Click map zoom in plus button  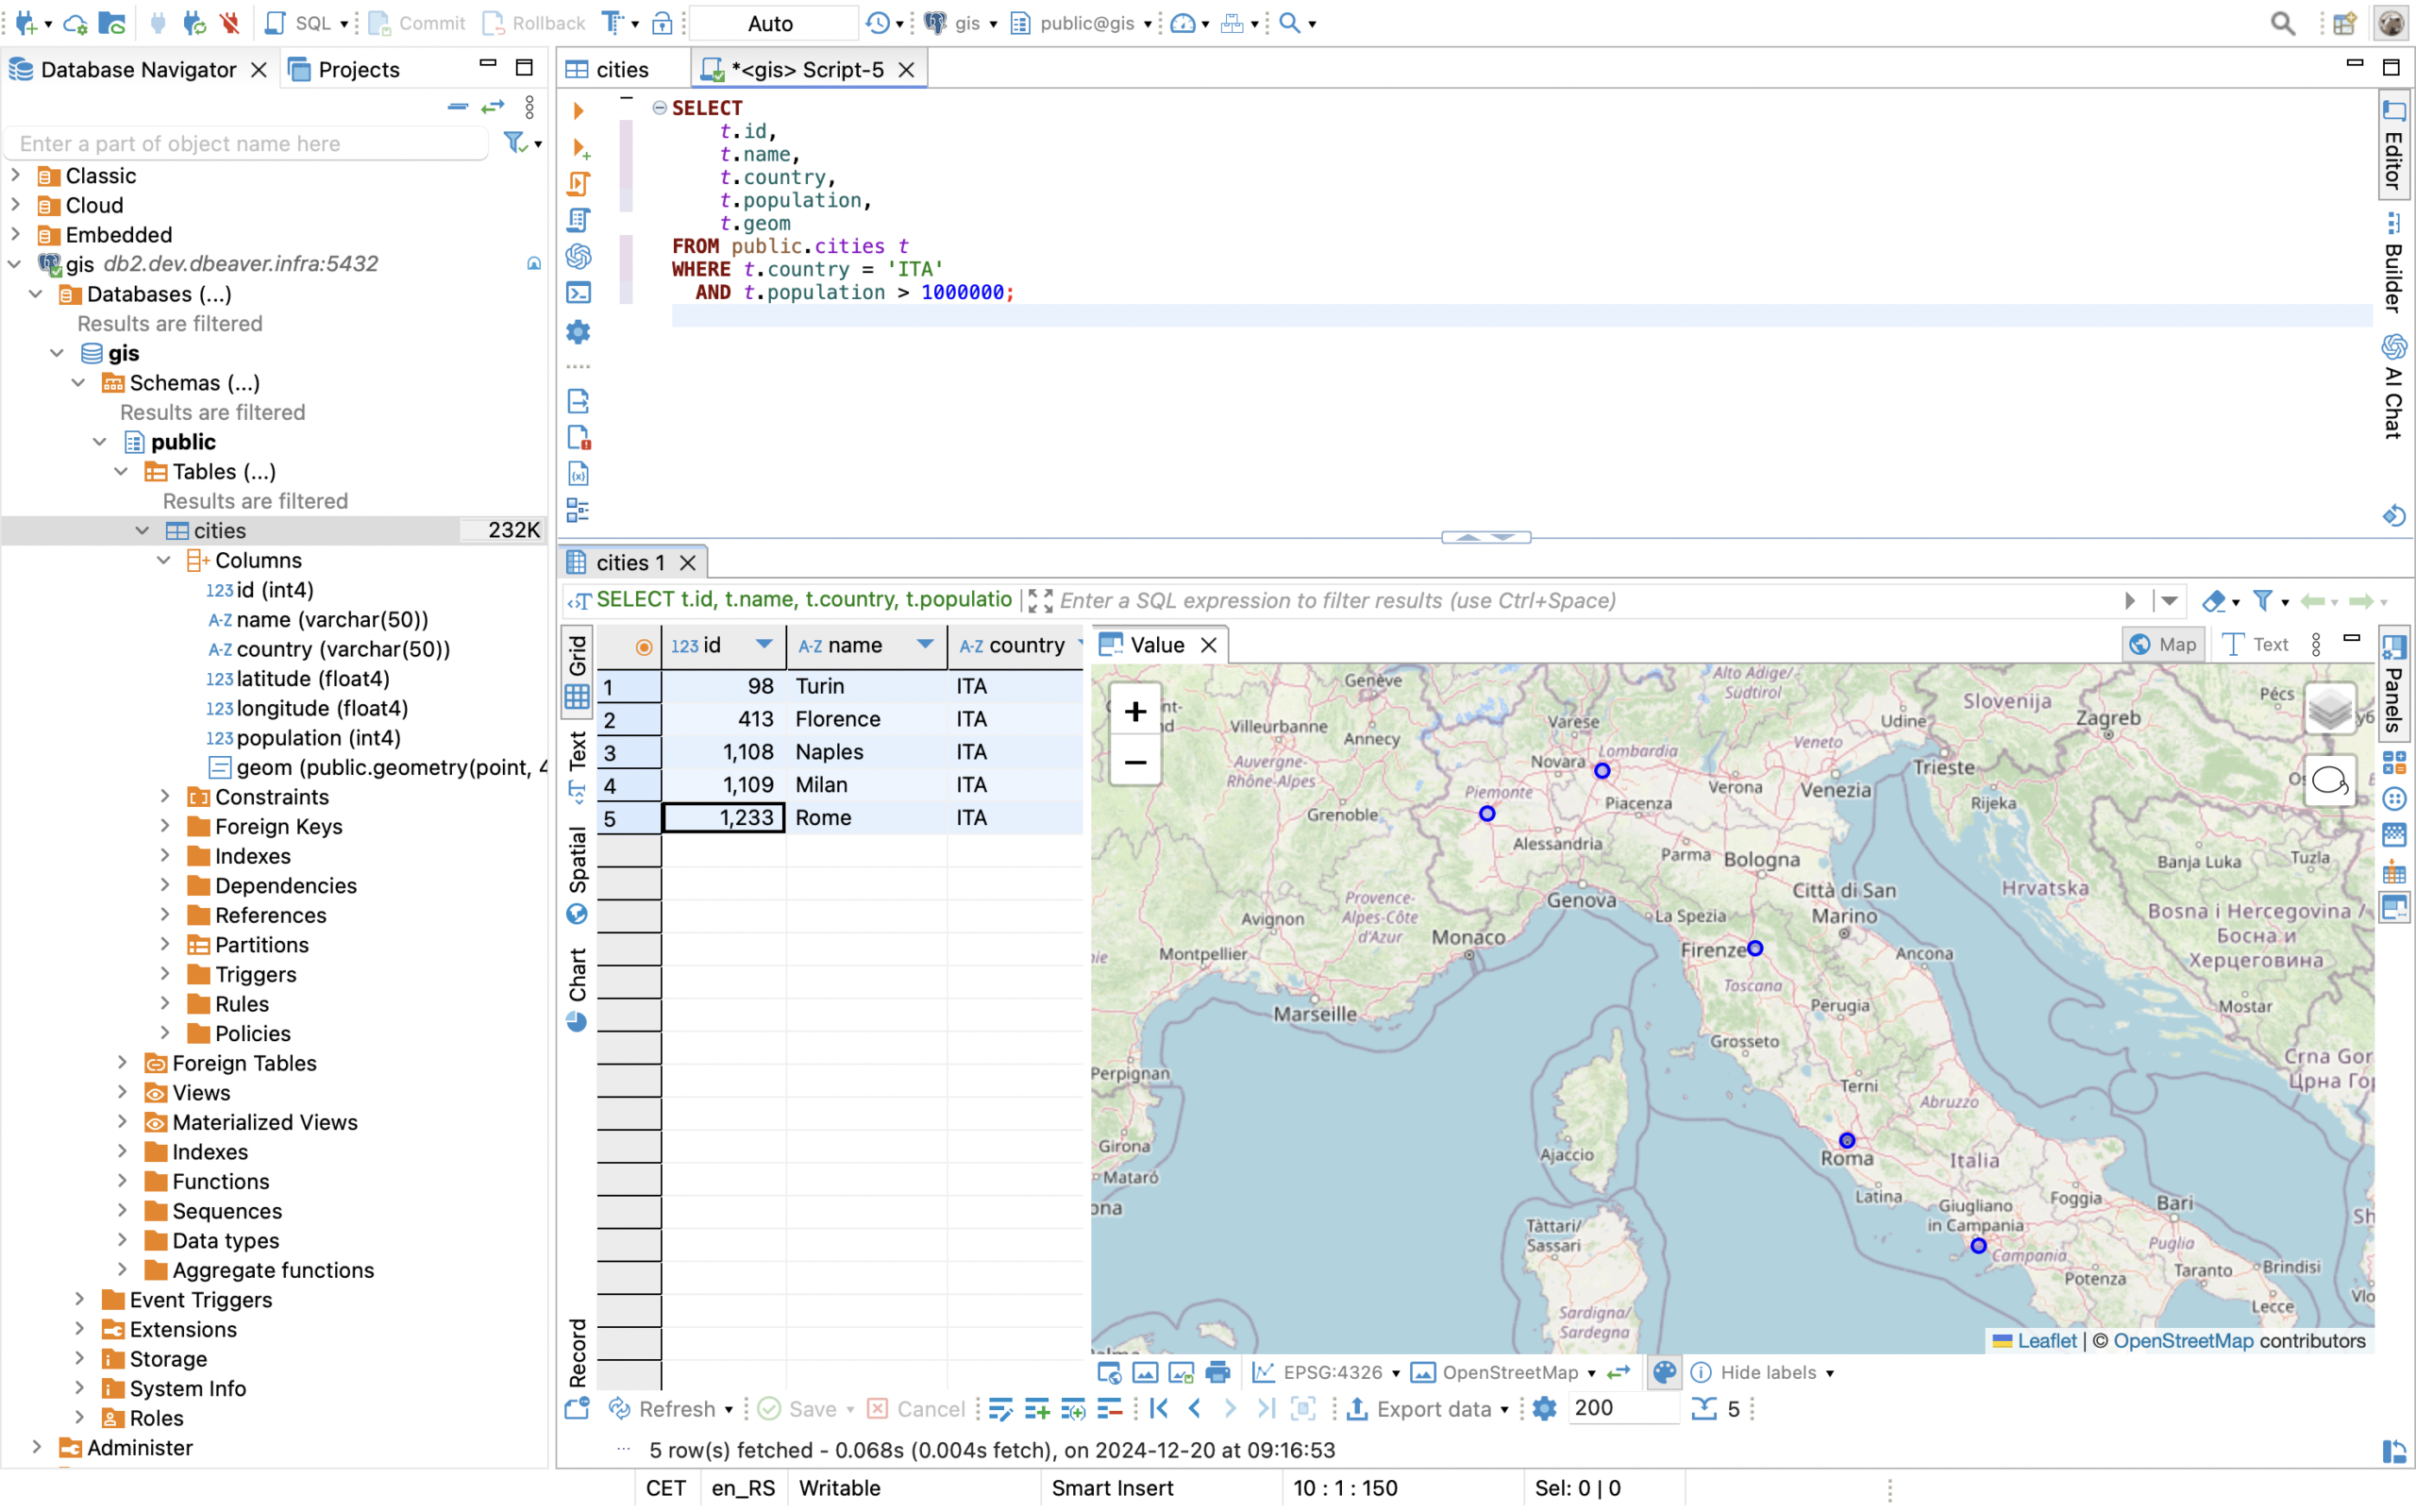pos(1134,711)
